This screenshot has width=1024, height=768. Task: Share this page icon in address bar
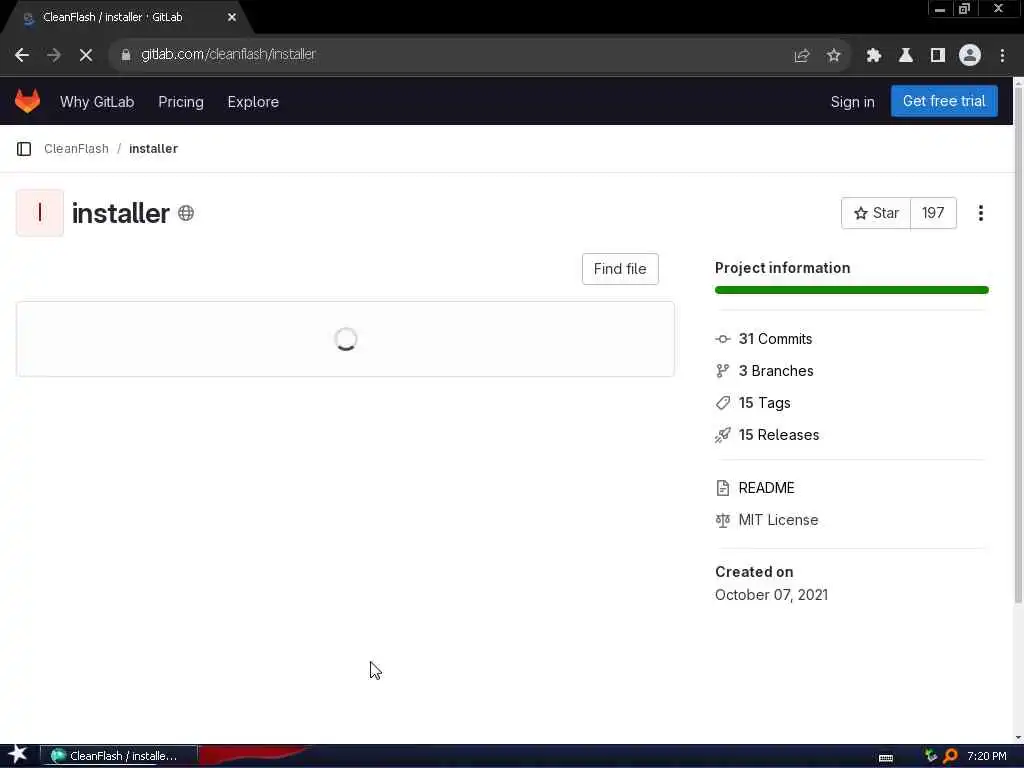click(801, 56)
